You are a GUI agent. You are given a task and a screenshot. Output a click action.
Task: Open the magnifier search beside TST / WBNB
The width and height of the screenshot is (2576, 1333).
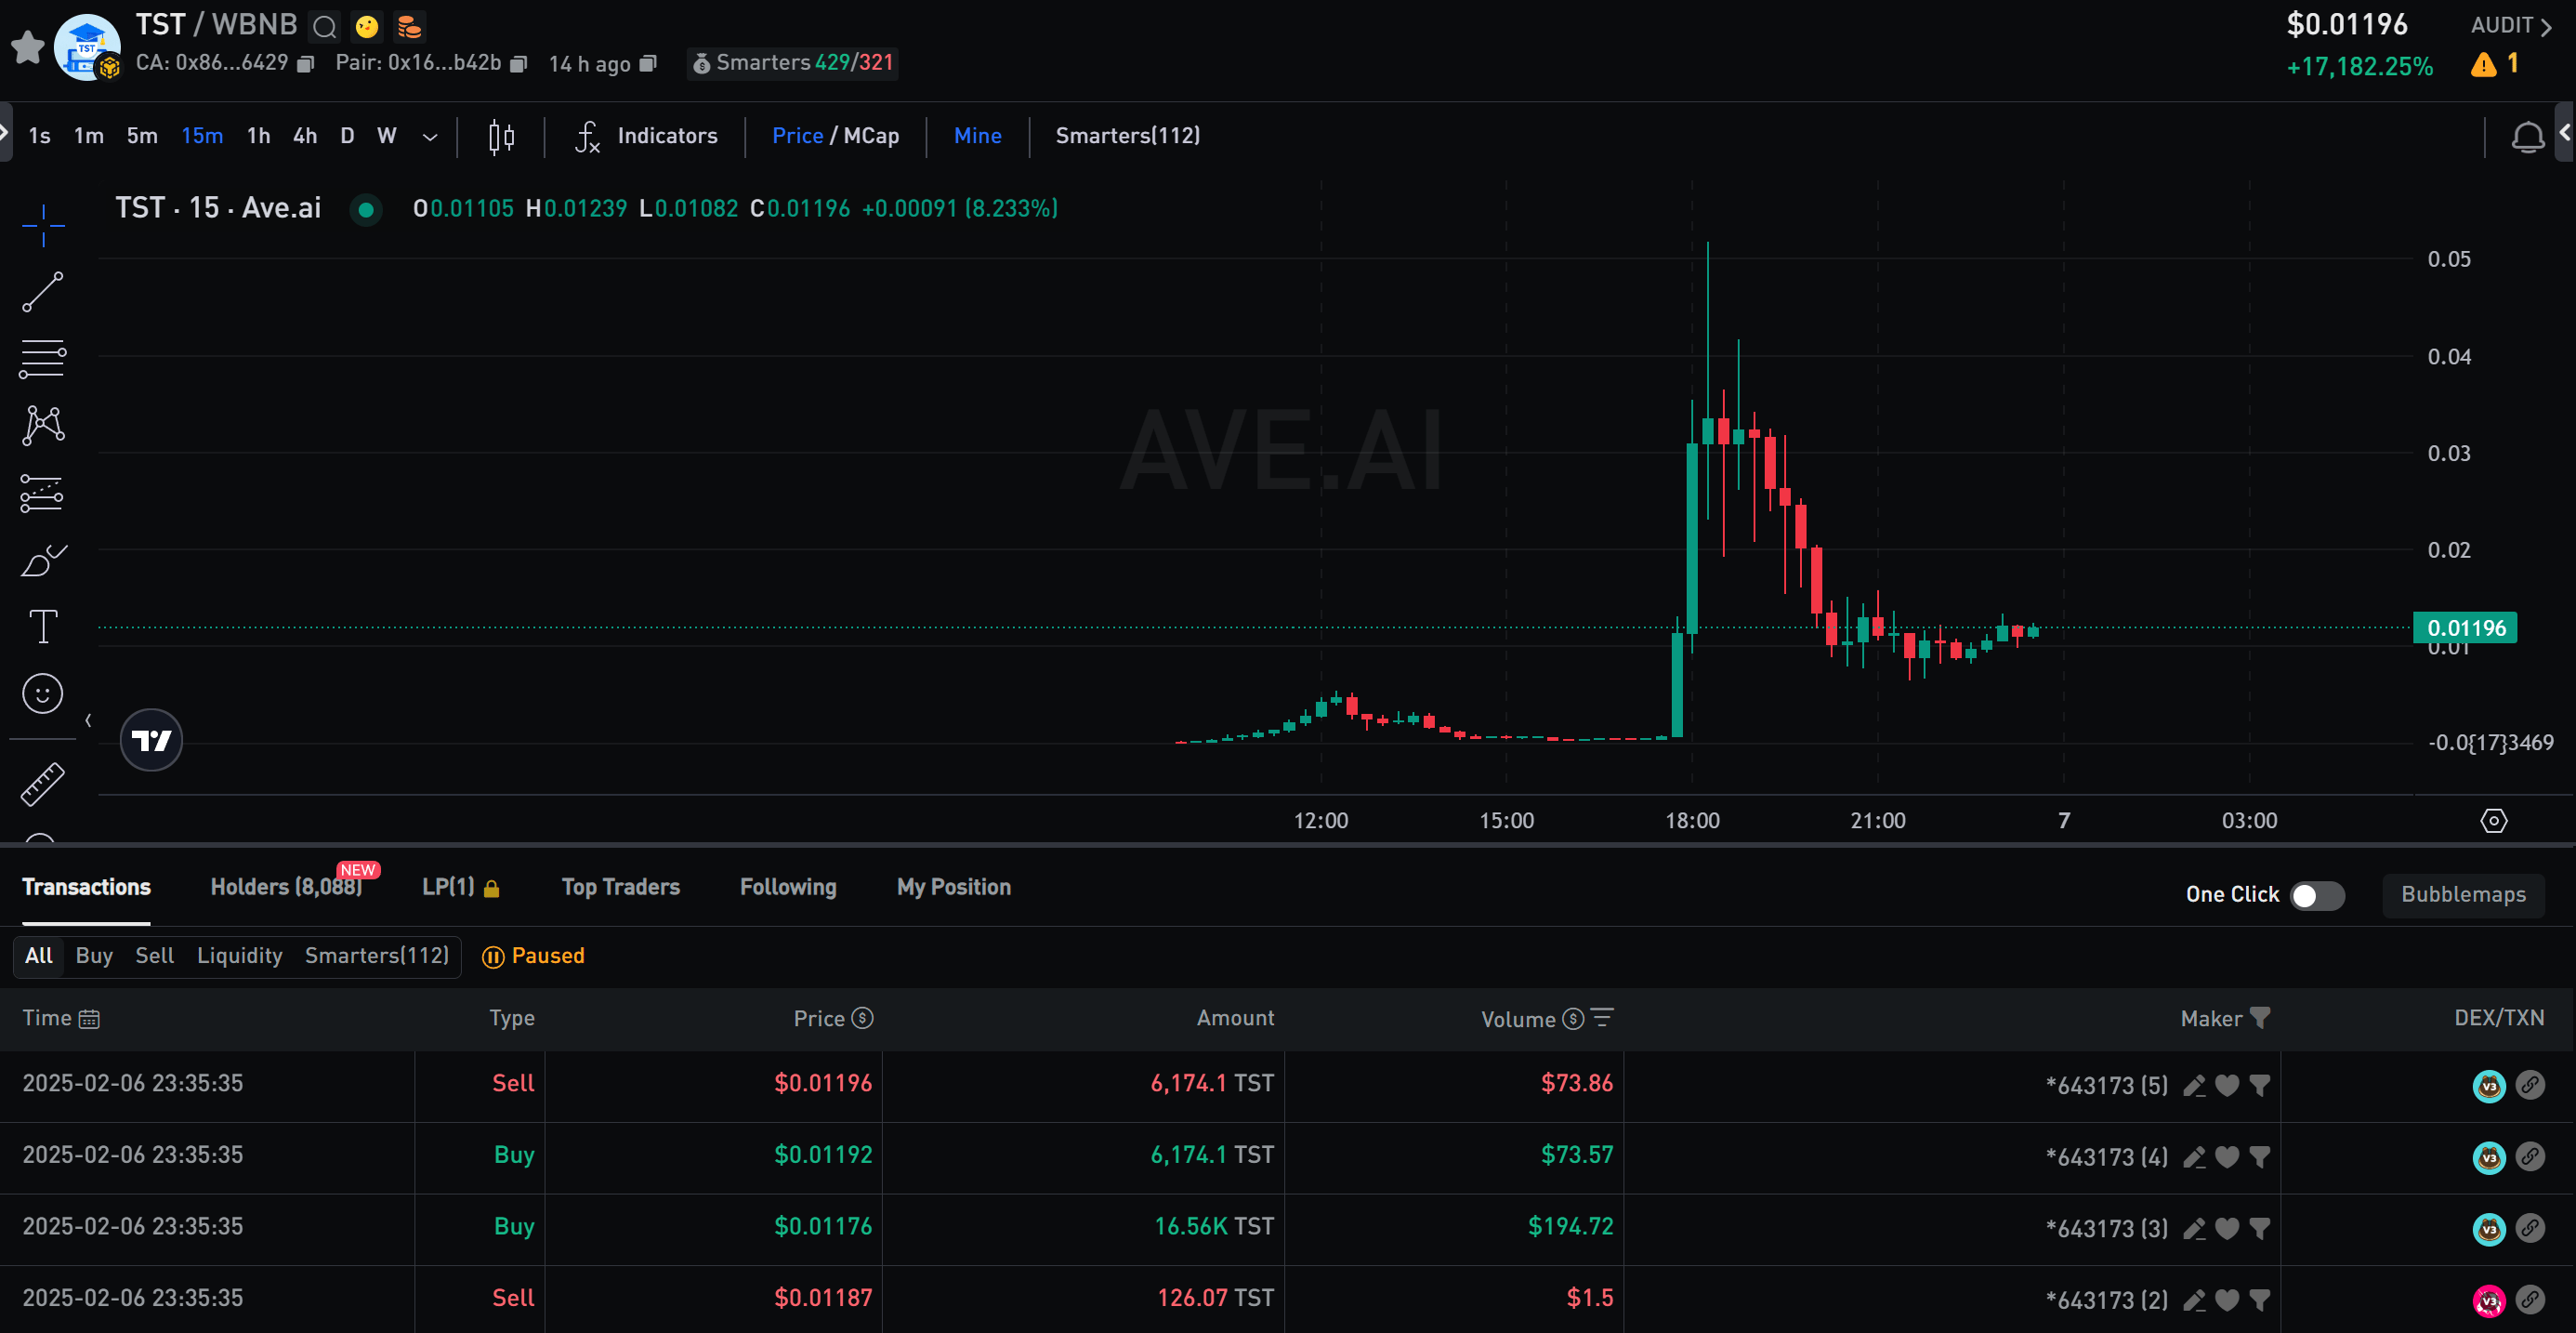pyautogui.click(x=324, y=26)
